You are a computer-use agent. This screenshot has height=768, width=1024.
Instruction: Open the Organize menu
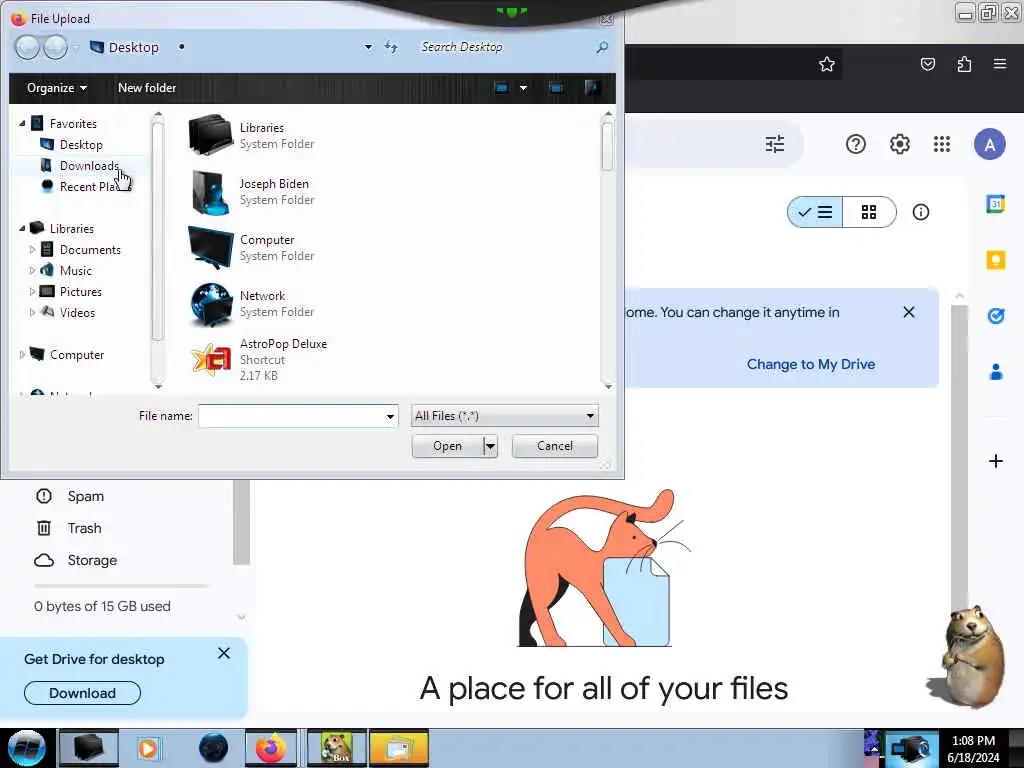pos(57,88)
